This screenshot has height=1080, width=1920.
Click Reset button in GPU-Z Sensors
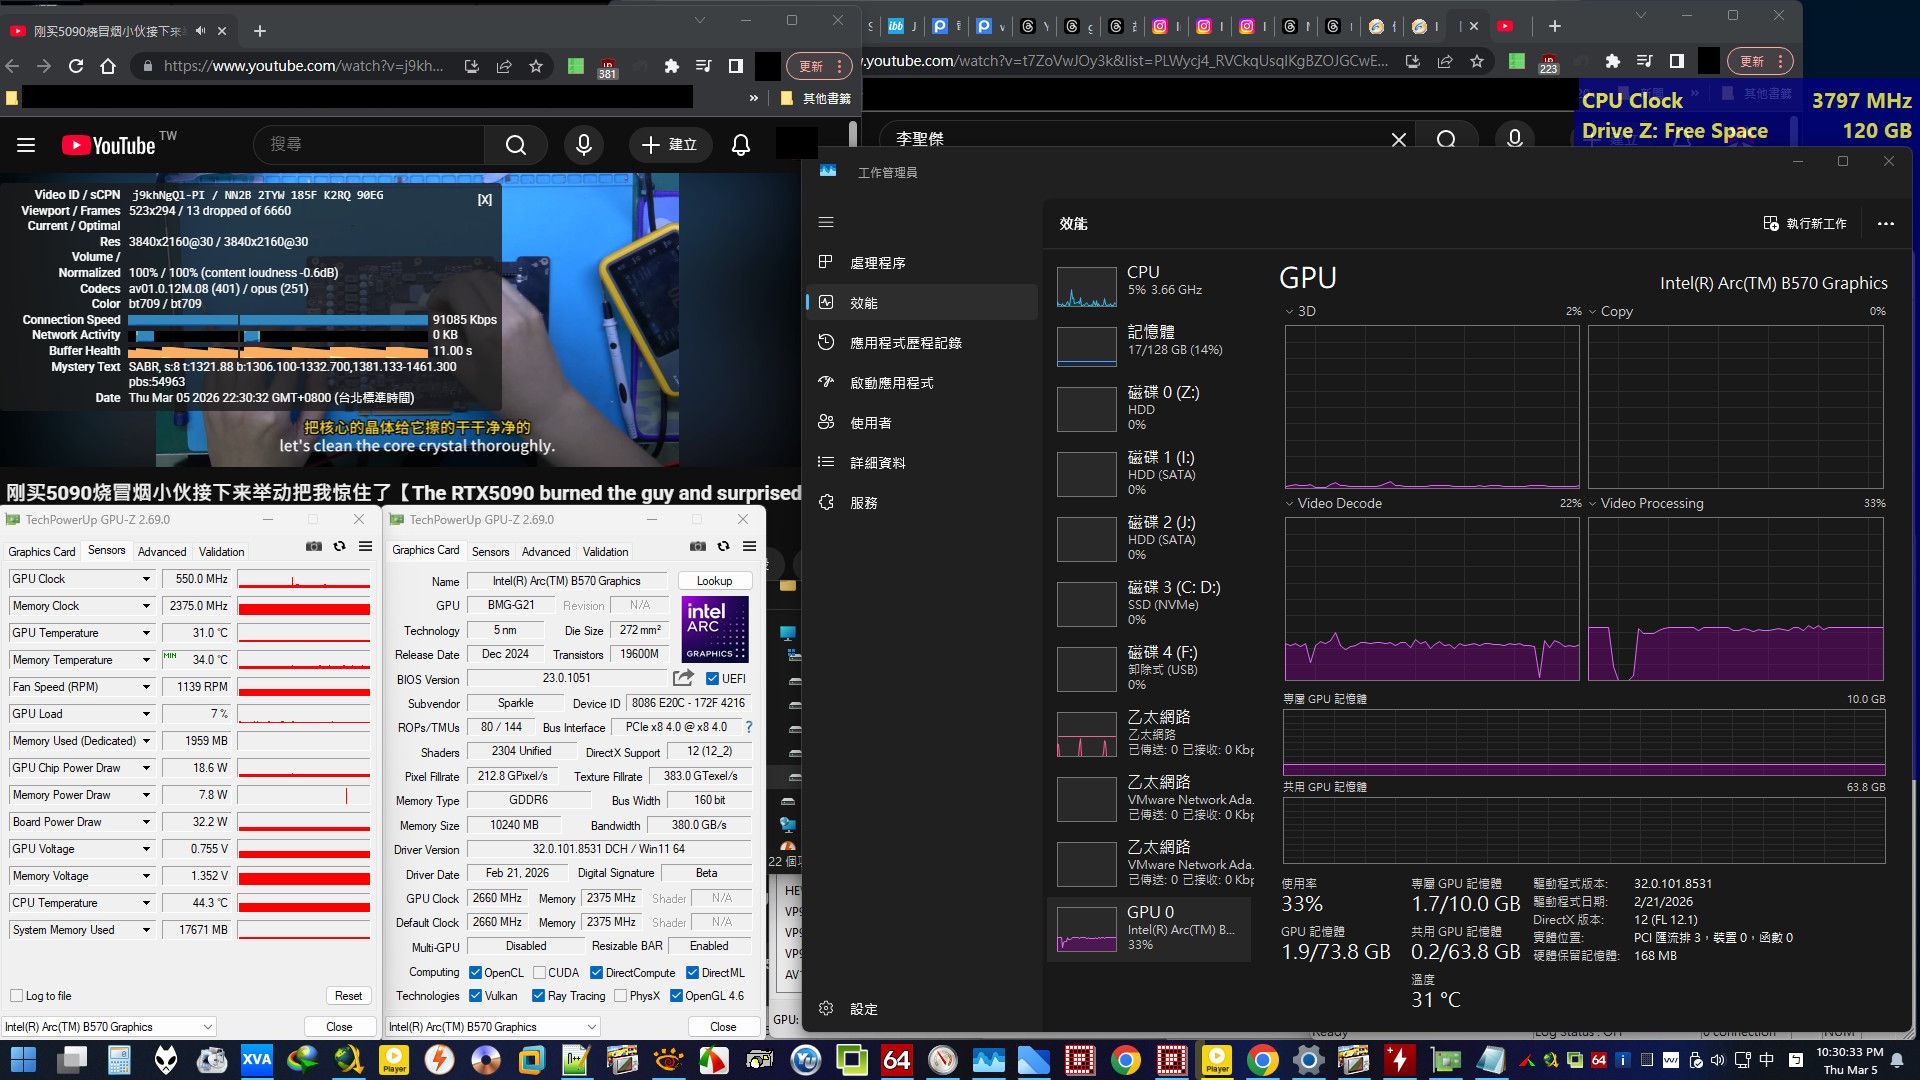coord(348,996)
